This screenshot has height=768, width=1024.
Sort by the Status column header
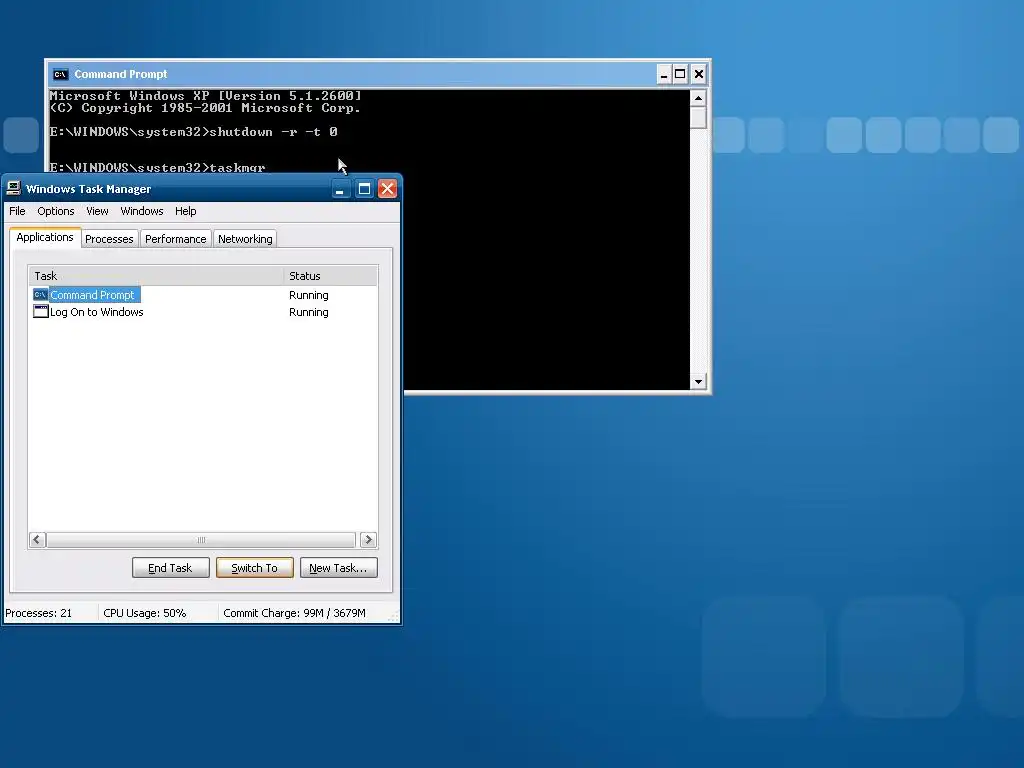click(x=330, y=276)
